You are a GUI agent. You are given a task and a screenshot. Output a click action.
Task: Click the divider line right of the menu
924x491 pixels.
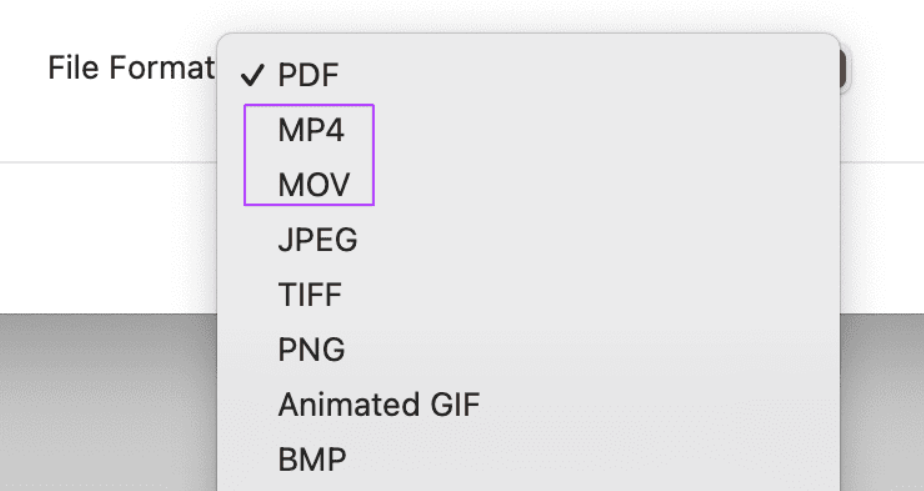tap(882, 162)
